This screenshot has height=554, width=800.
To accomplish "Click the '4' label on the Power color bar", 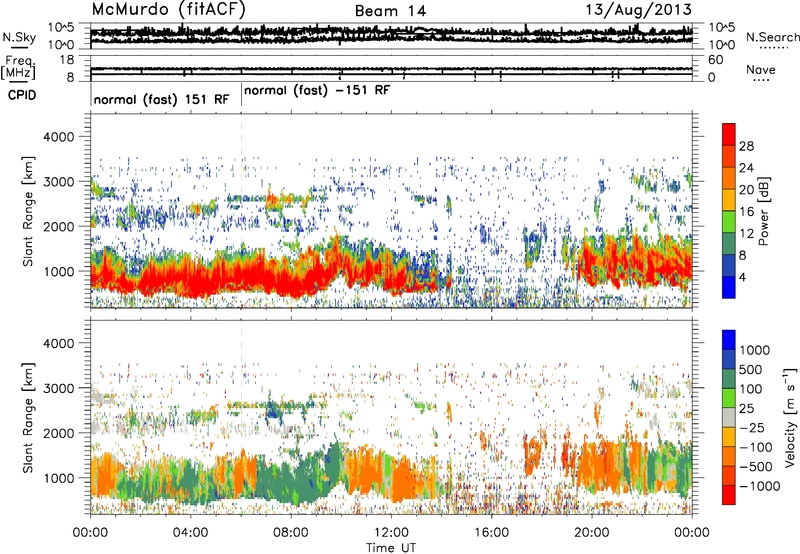I will 742,278.
